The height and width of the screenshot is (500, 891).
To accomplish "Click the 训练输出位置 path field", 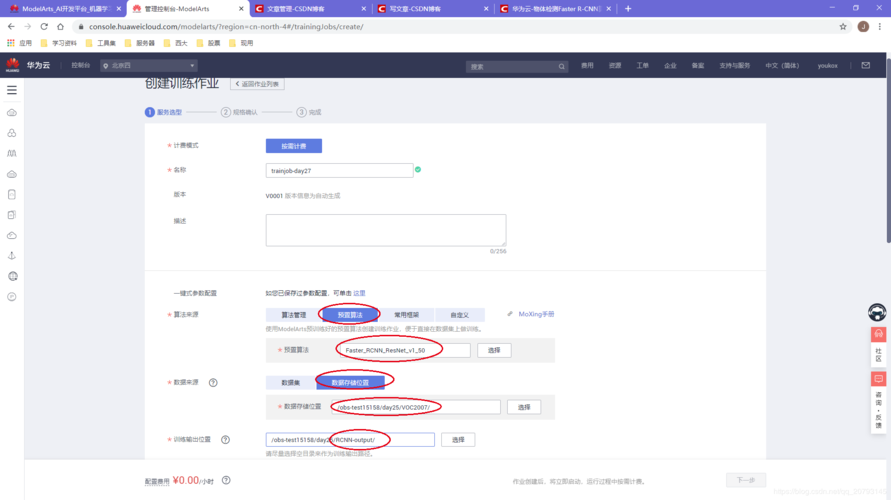I will click(x=350, y=439).
